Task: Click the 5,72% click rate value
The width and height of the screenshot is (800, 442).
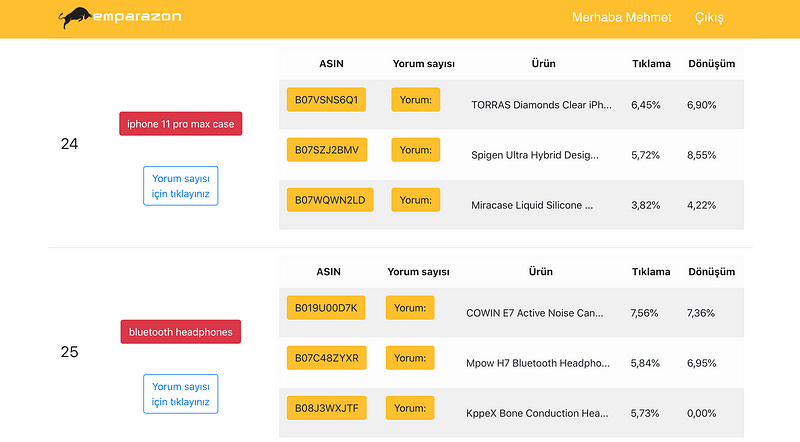Action: pos(645,155)
